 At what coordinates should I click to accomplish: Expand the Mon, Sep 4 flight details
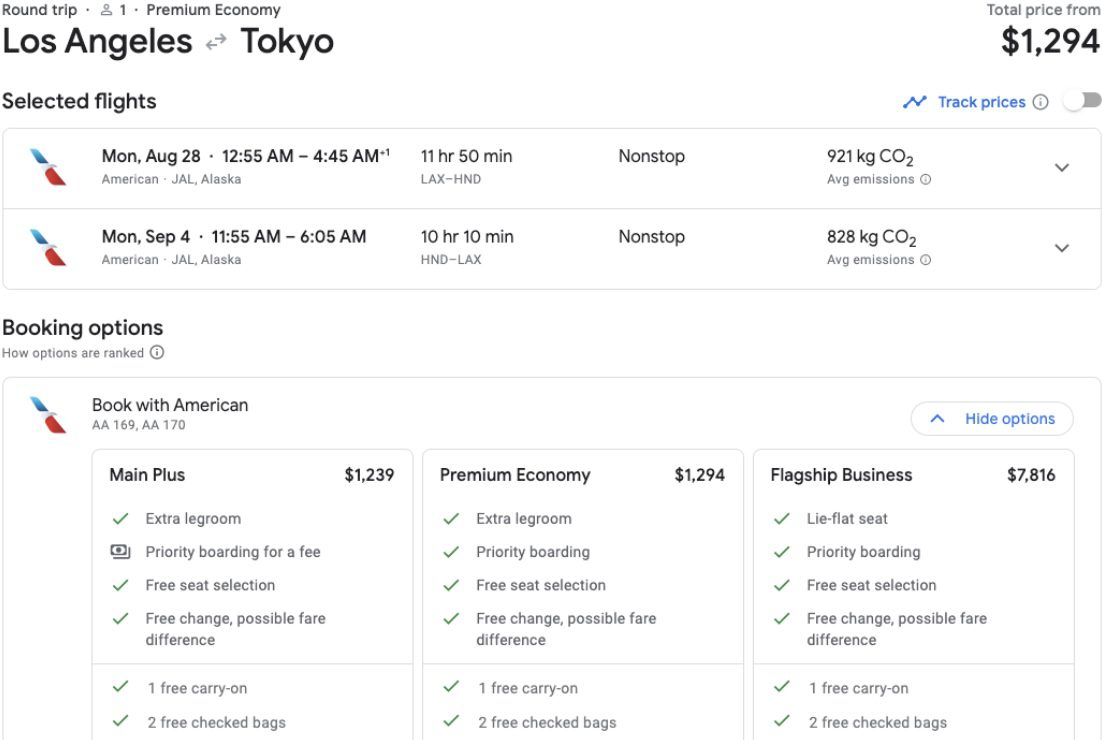tap(1062, 247)
